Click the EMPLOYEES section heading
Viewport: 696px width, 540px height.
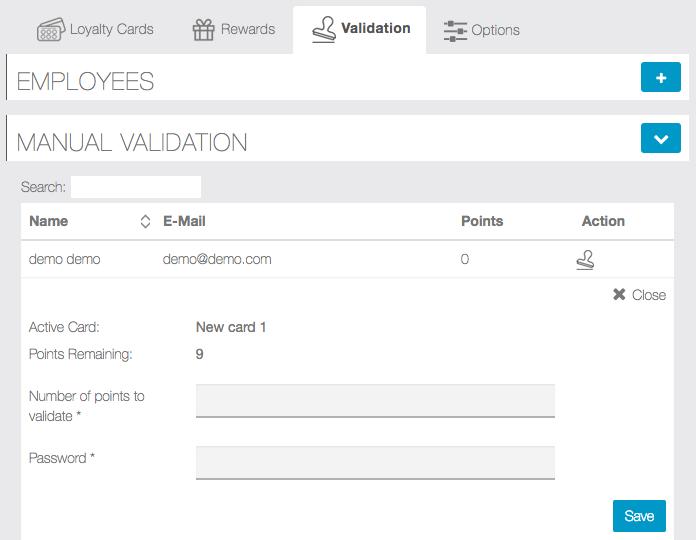(85, 82)
